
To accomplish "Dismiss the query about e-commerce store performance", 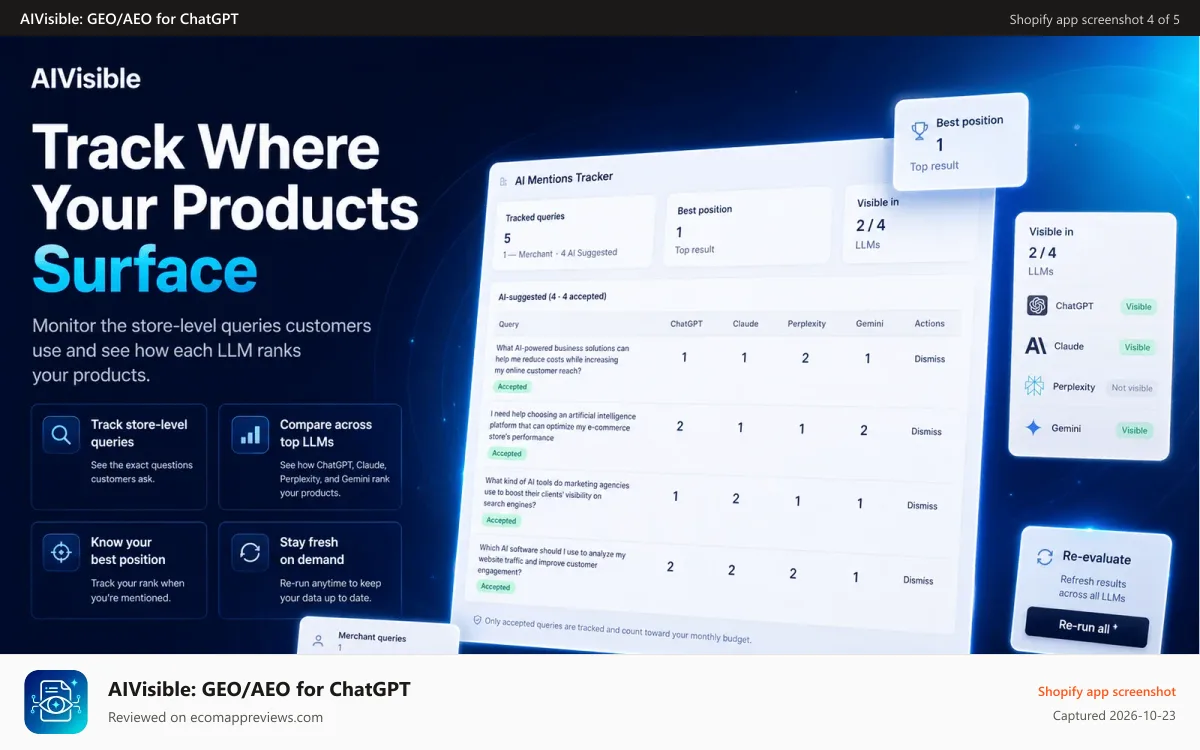I will pos(926,432).
